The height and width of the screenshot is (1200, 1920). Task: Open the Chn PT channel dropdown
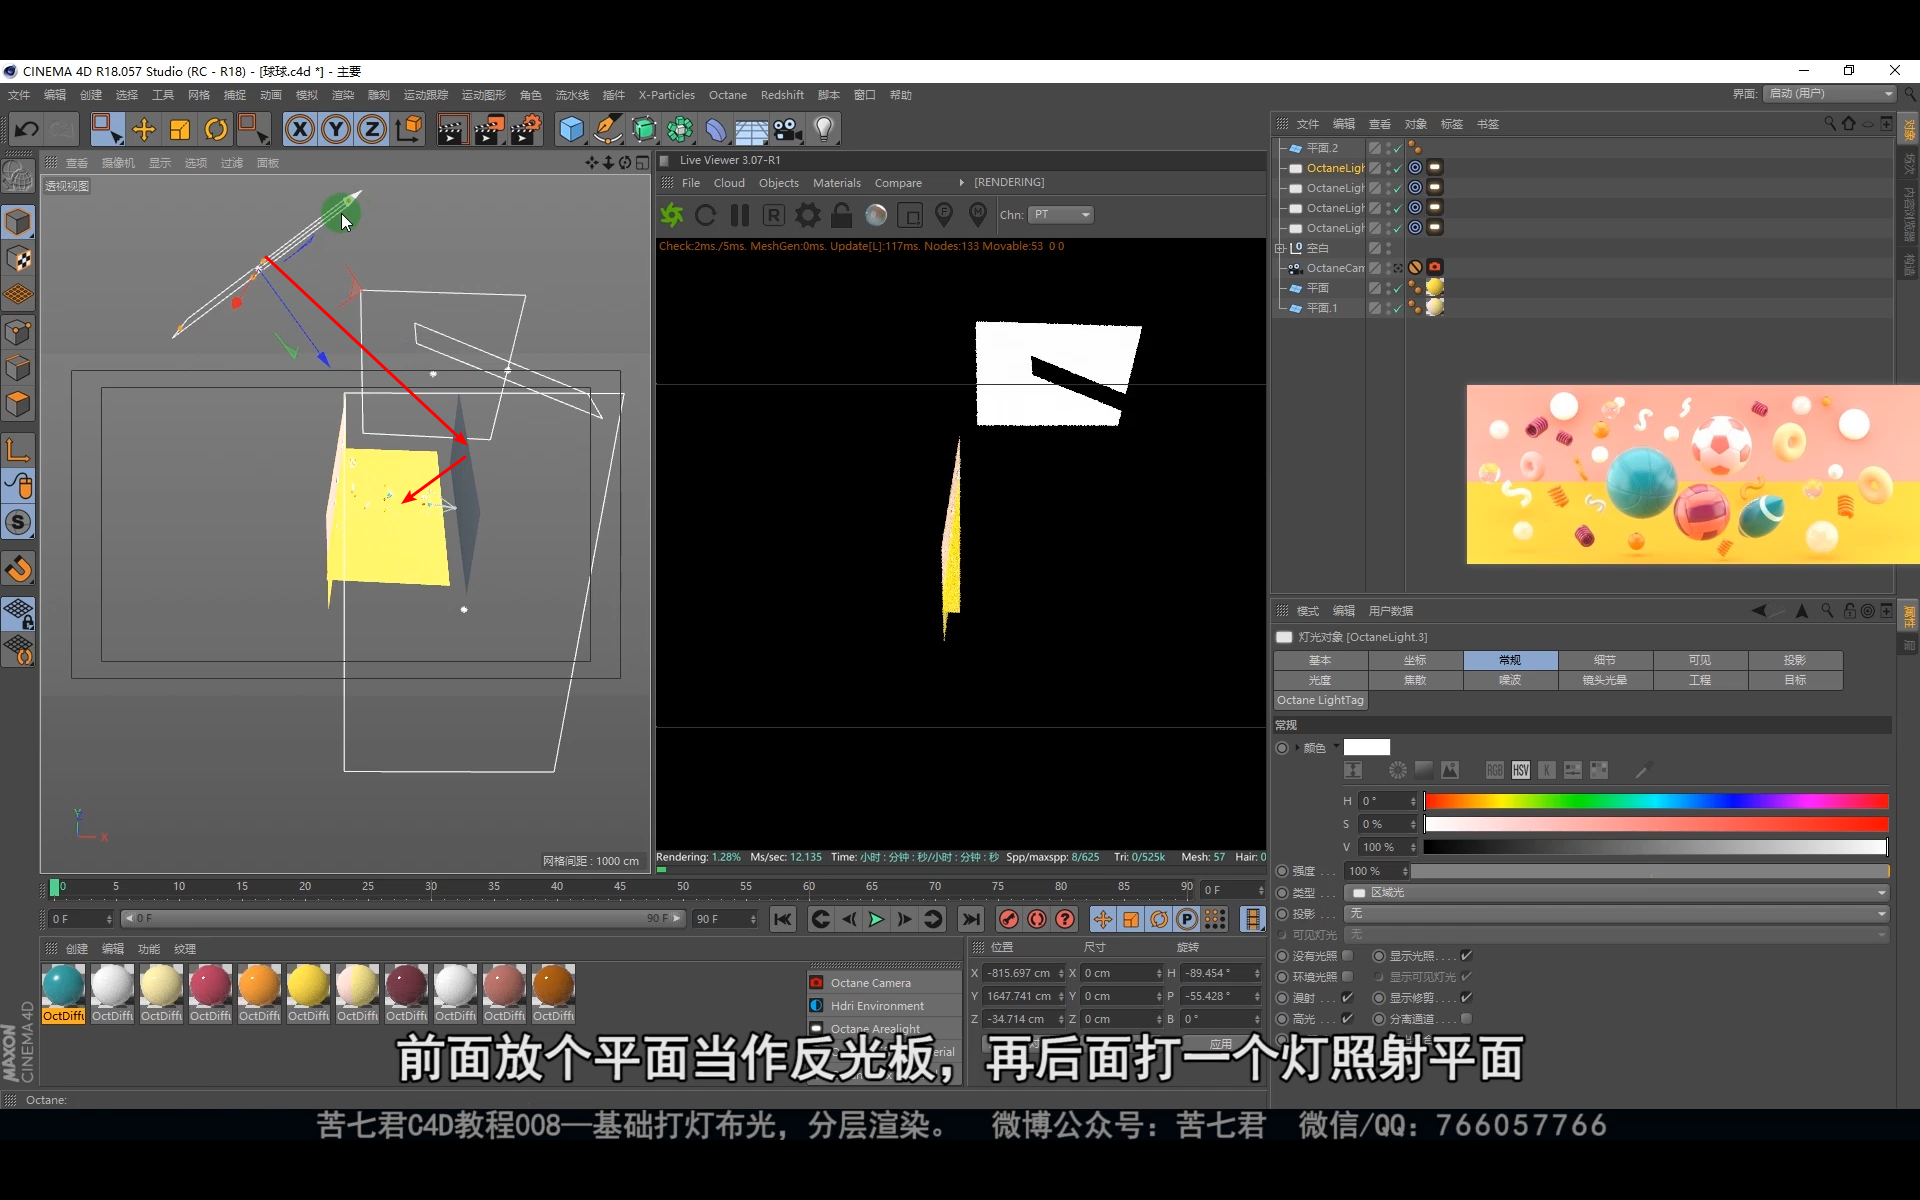[1062, 215]
